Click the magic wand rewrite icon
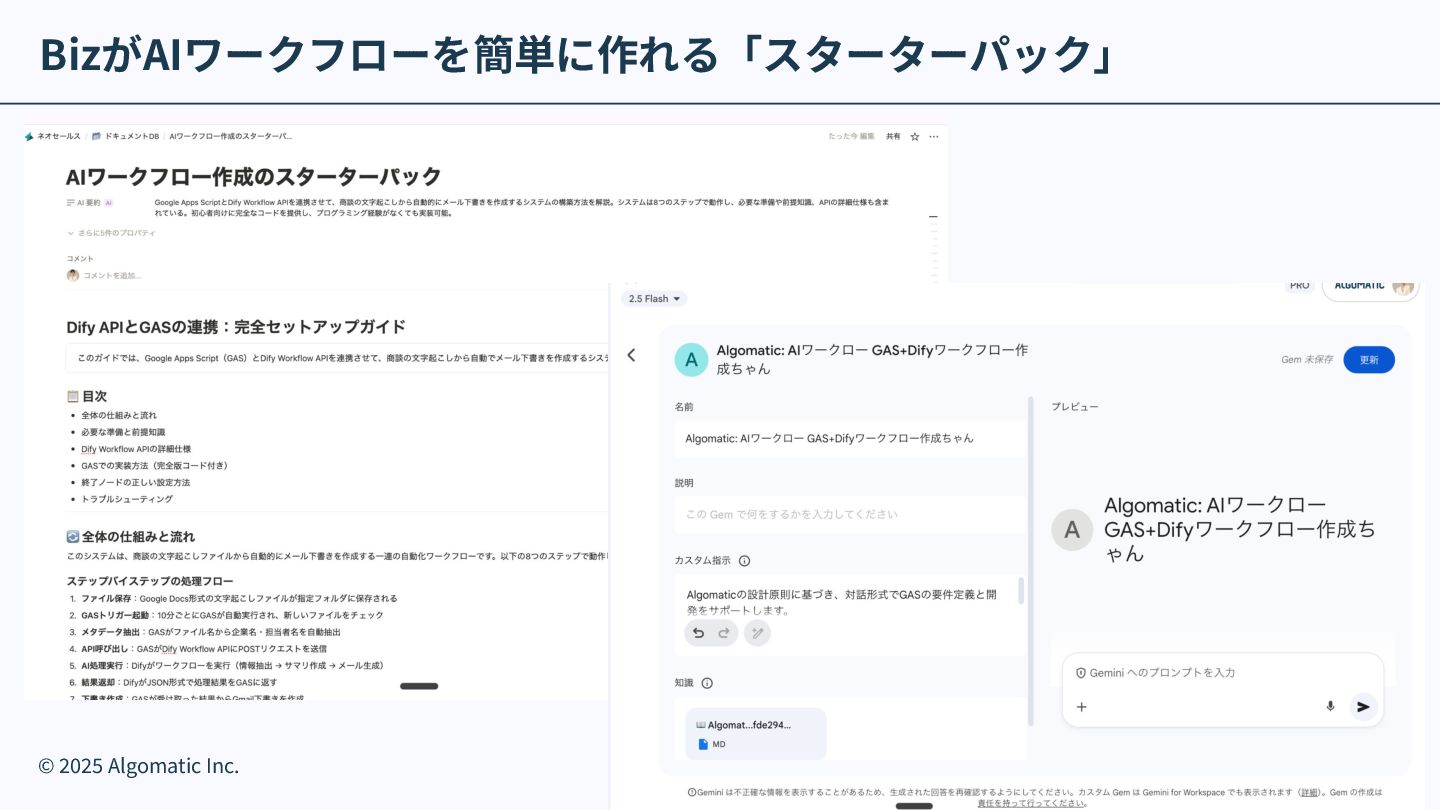 tap(758, 633)
